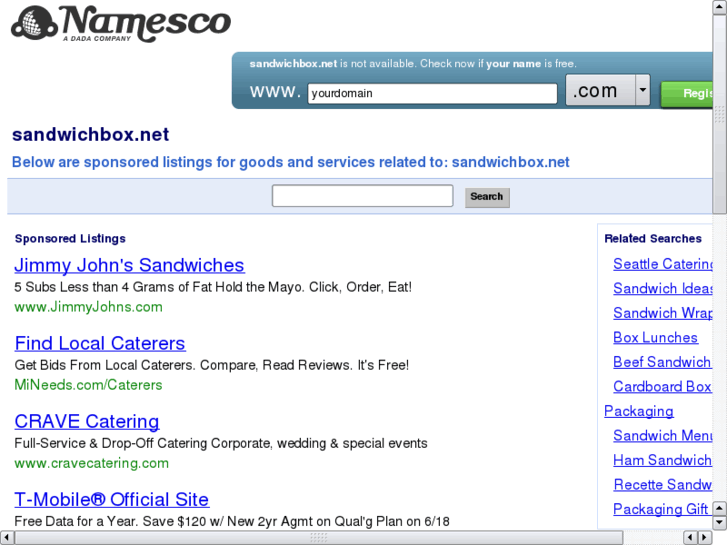727x545 pixels.
Task: Click horizontal scrollbar right arrow at far right
Action: tap(705, 538)
